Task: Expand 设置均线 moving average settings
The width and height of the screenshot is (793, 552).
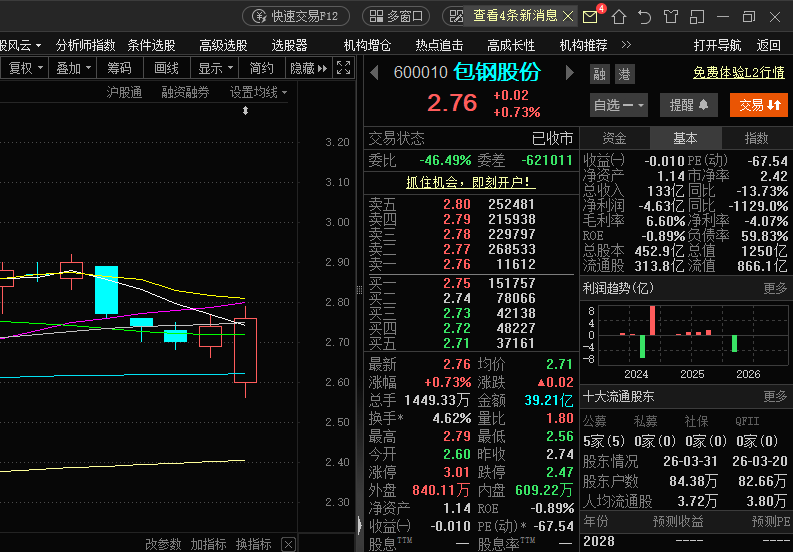Action: pos(258,93)
